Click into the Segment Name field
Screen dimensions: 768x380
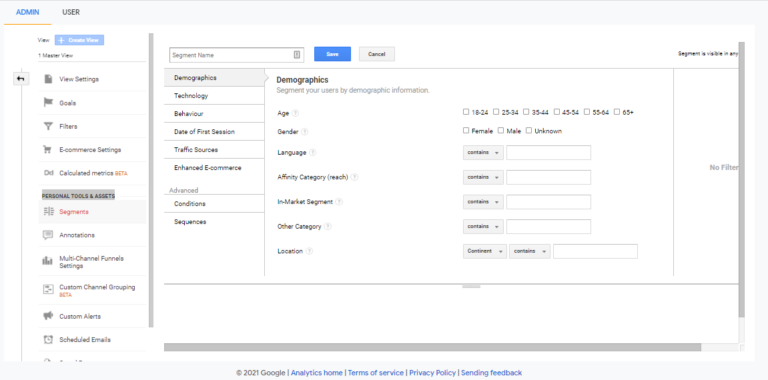(x=237, y=55)
